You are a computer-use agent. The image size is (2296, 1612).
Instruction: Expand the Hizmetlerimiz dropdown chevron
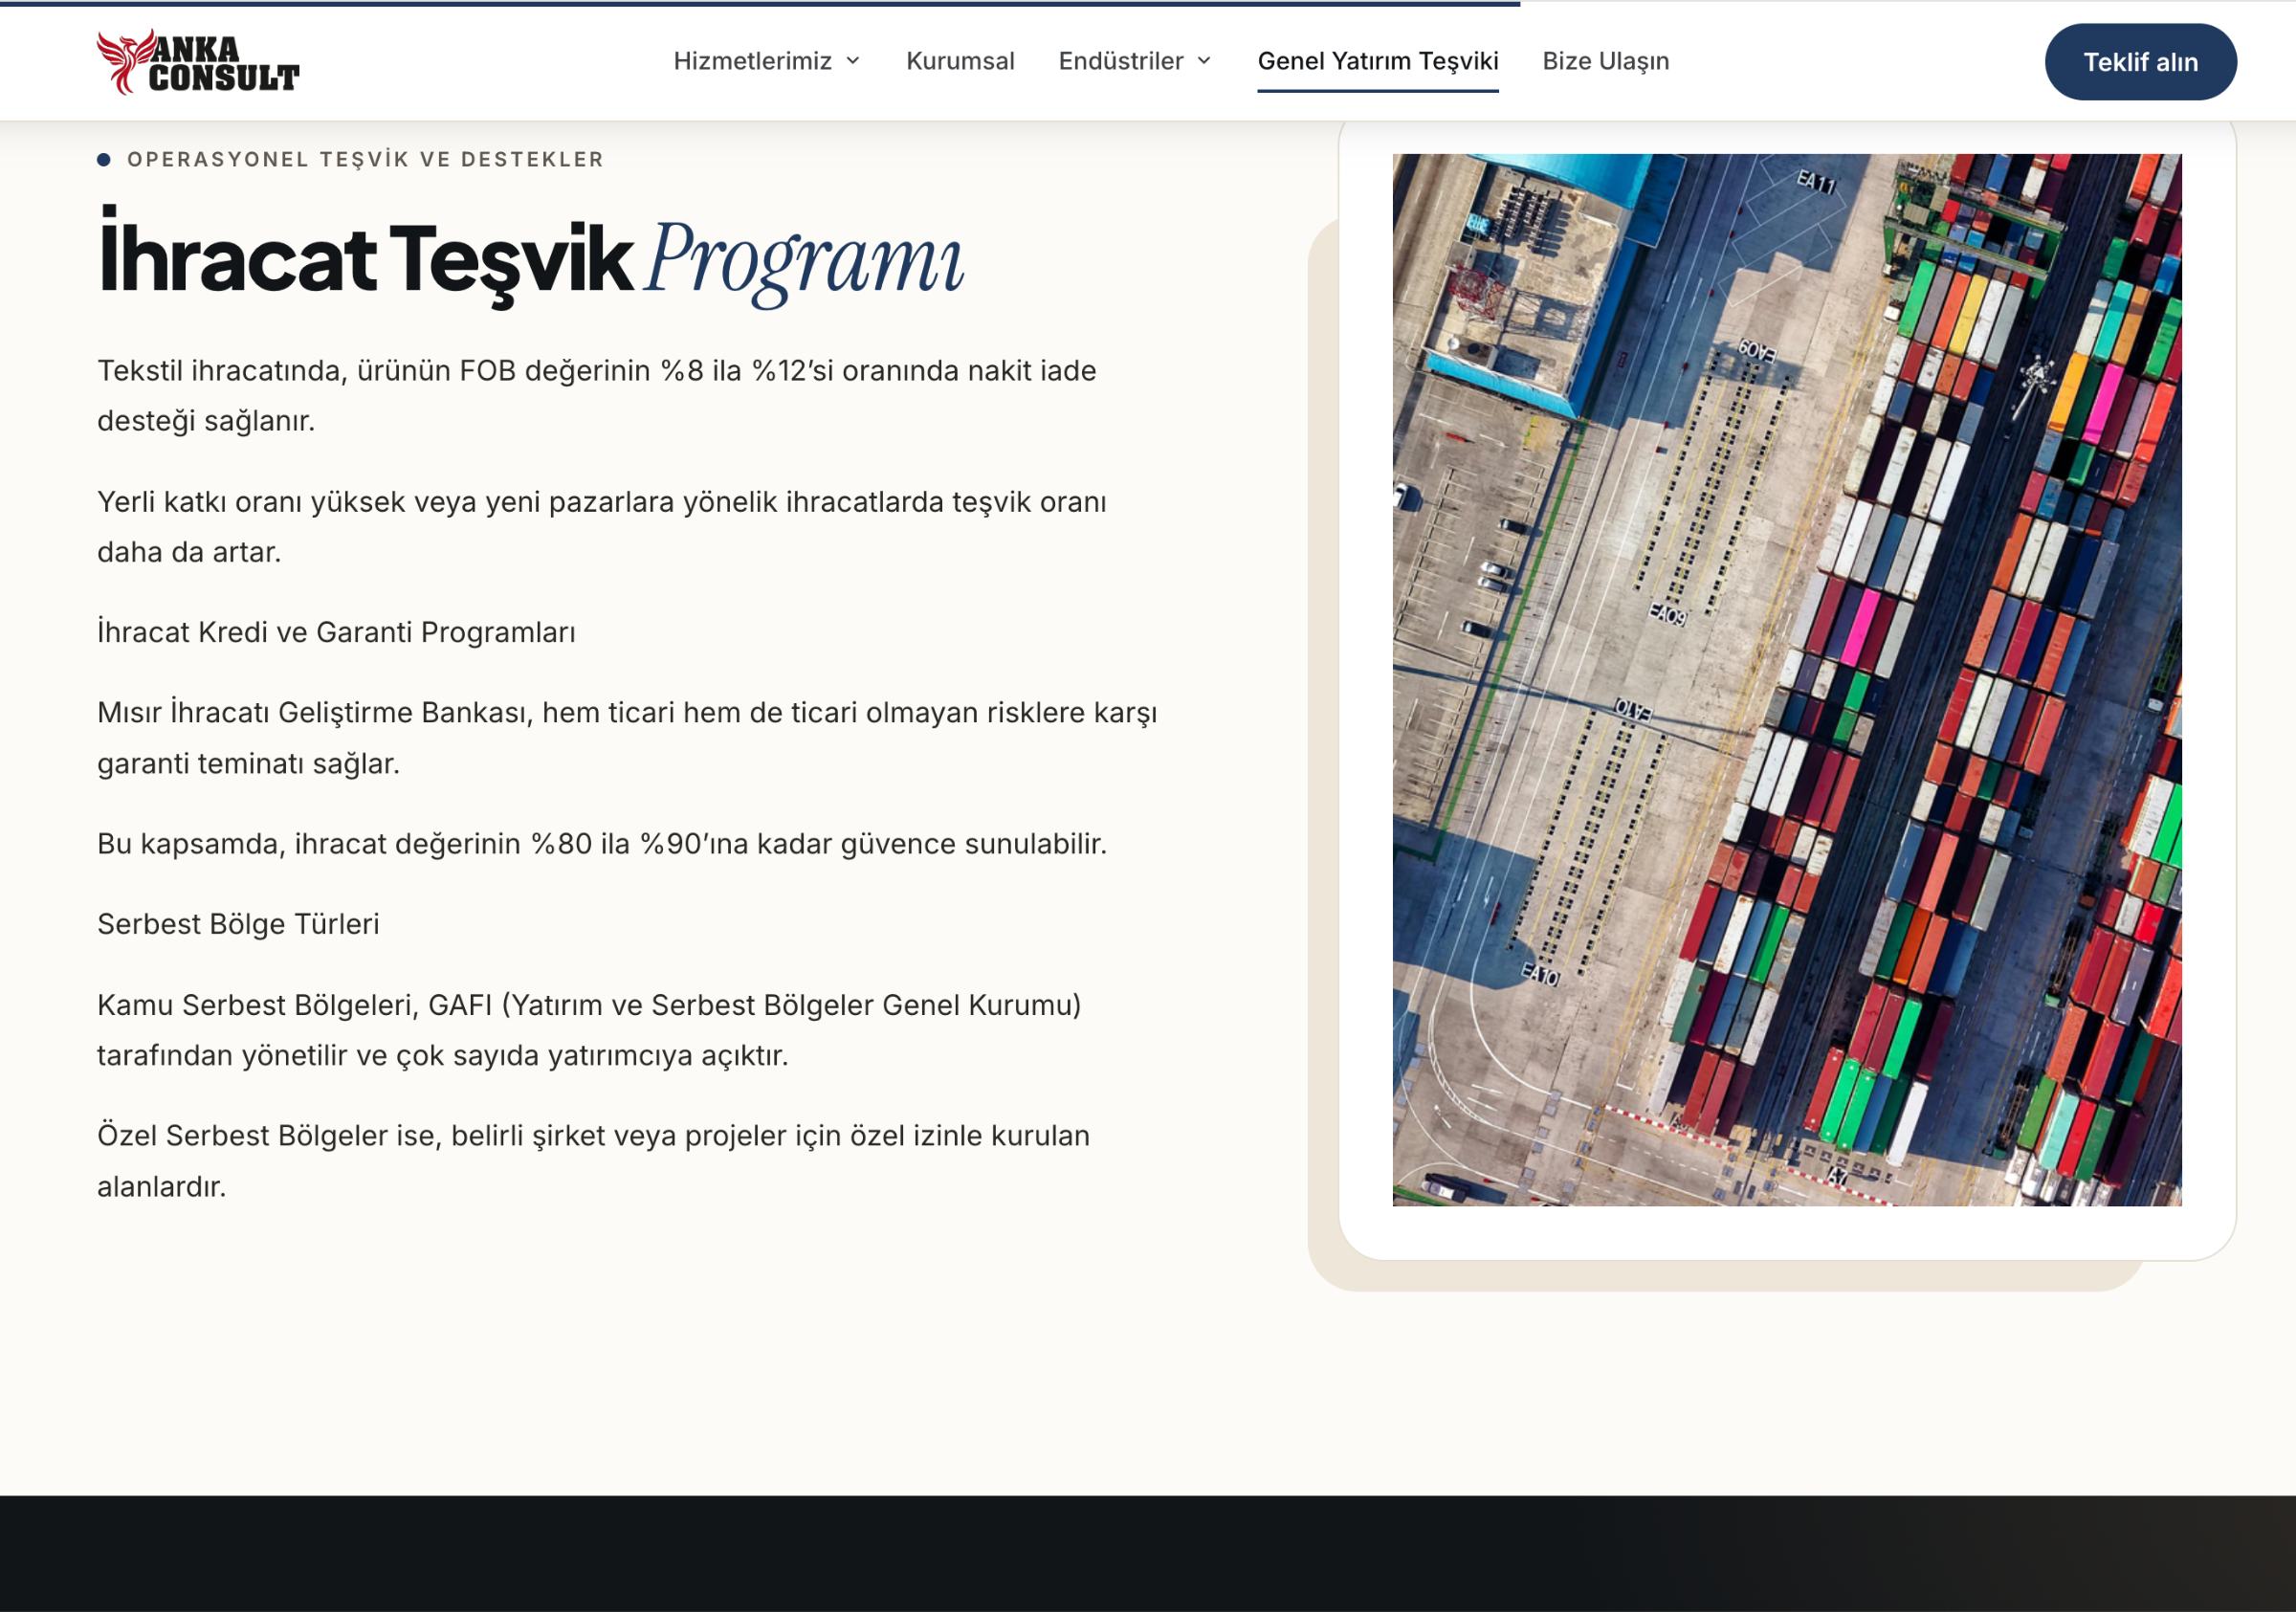tap(853, 61)
